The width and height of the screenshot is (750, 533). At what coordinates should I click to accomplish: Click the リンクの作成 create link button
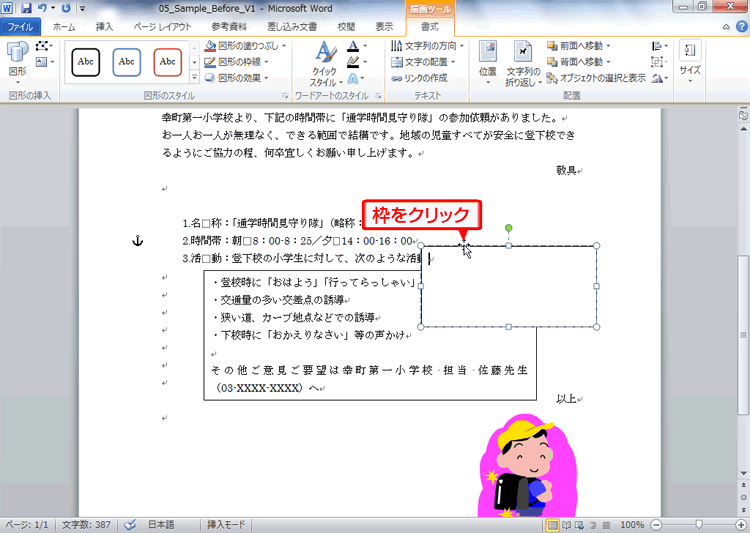(x=419, y=78)
